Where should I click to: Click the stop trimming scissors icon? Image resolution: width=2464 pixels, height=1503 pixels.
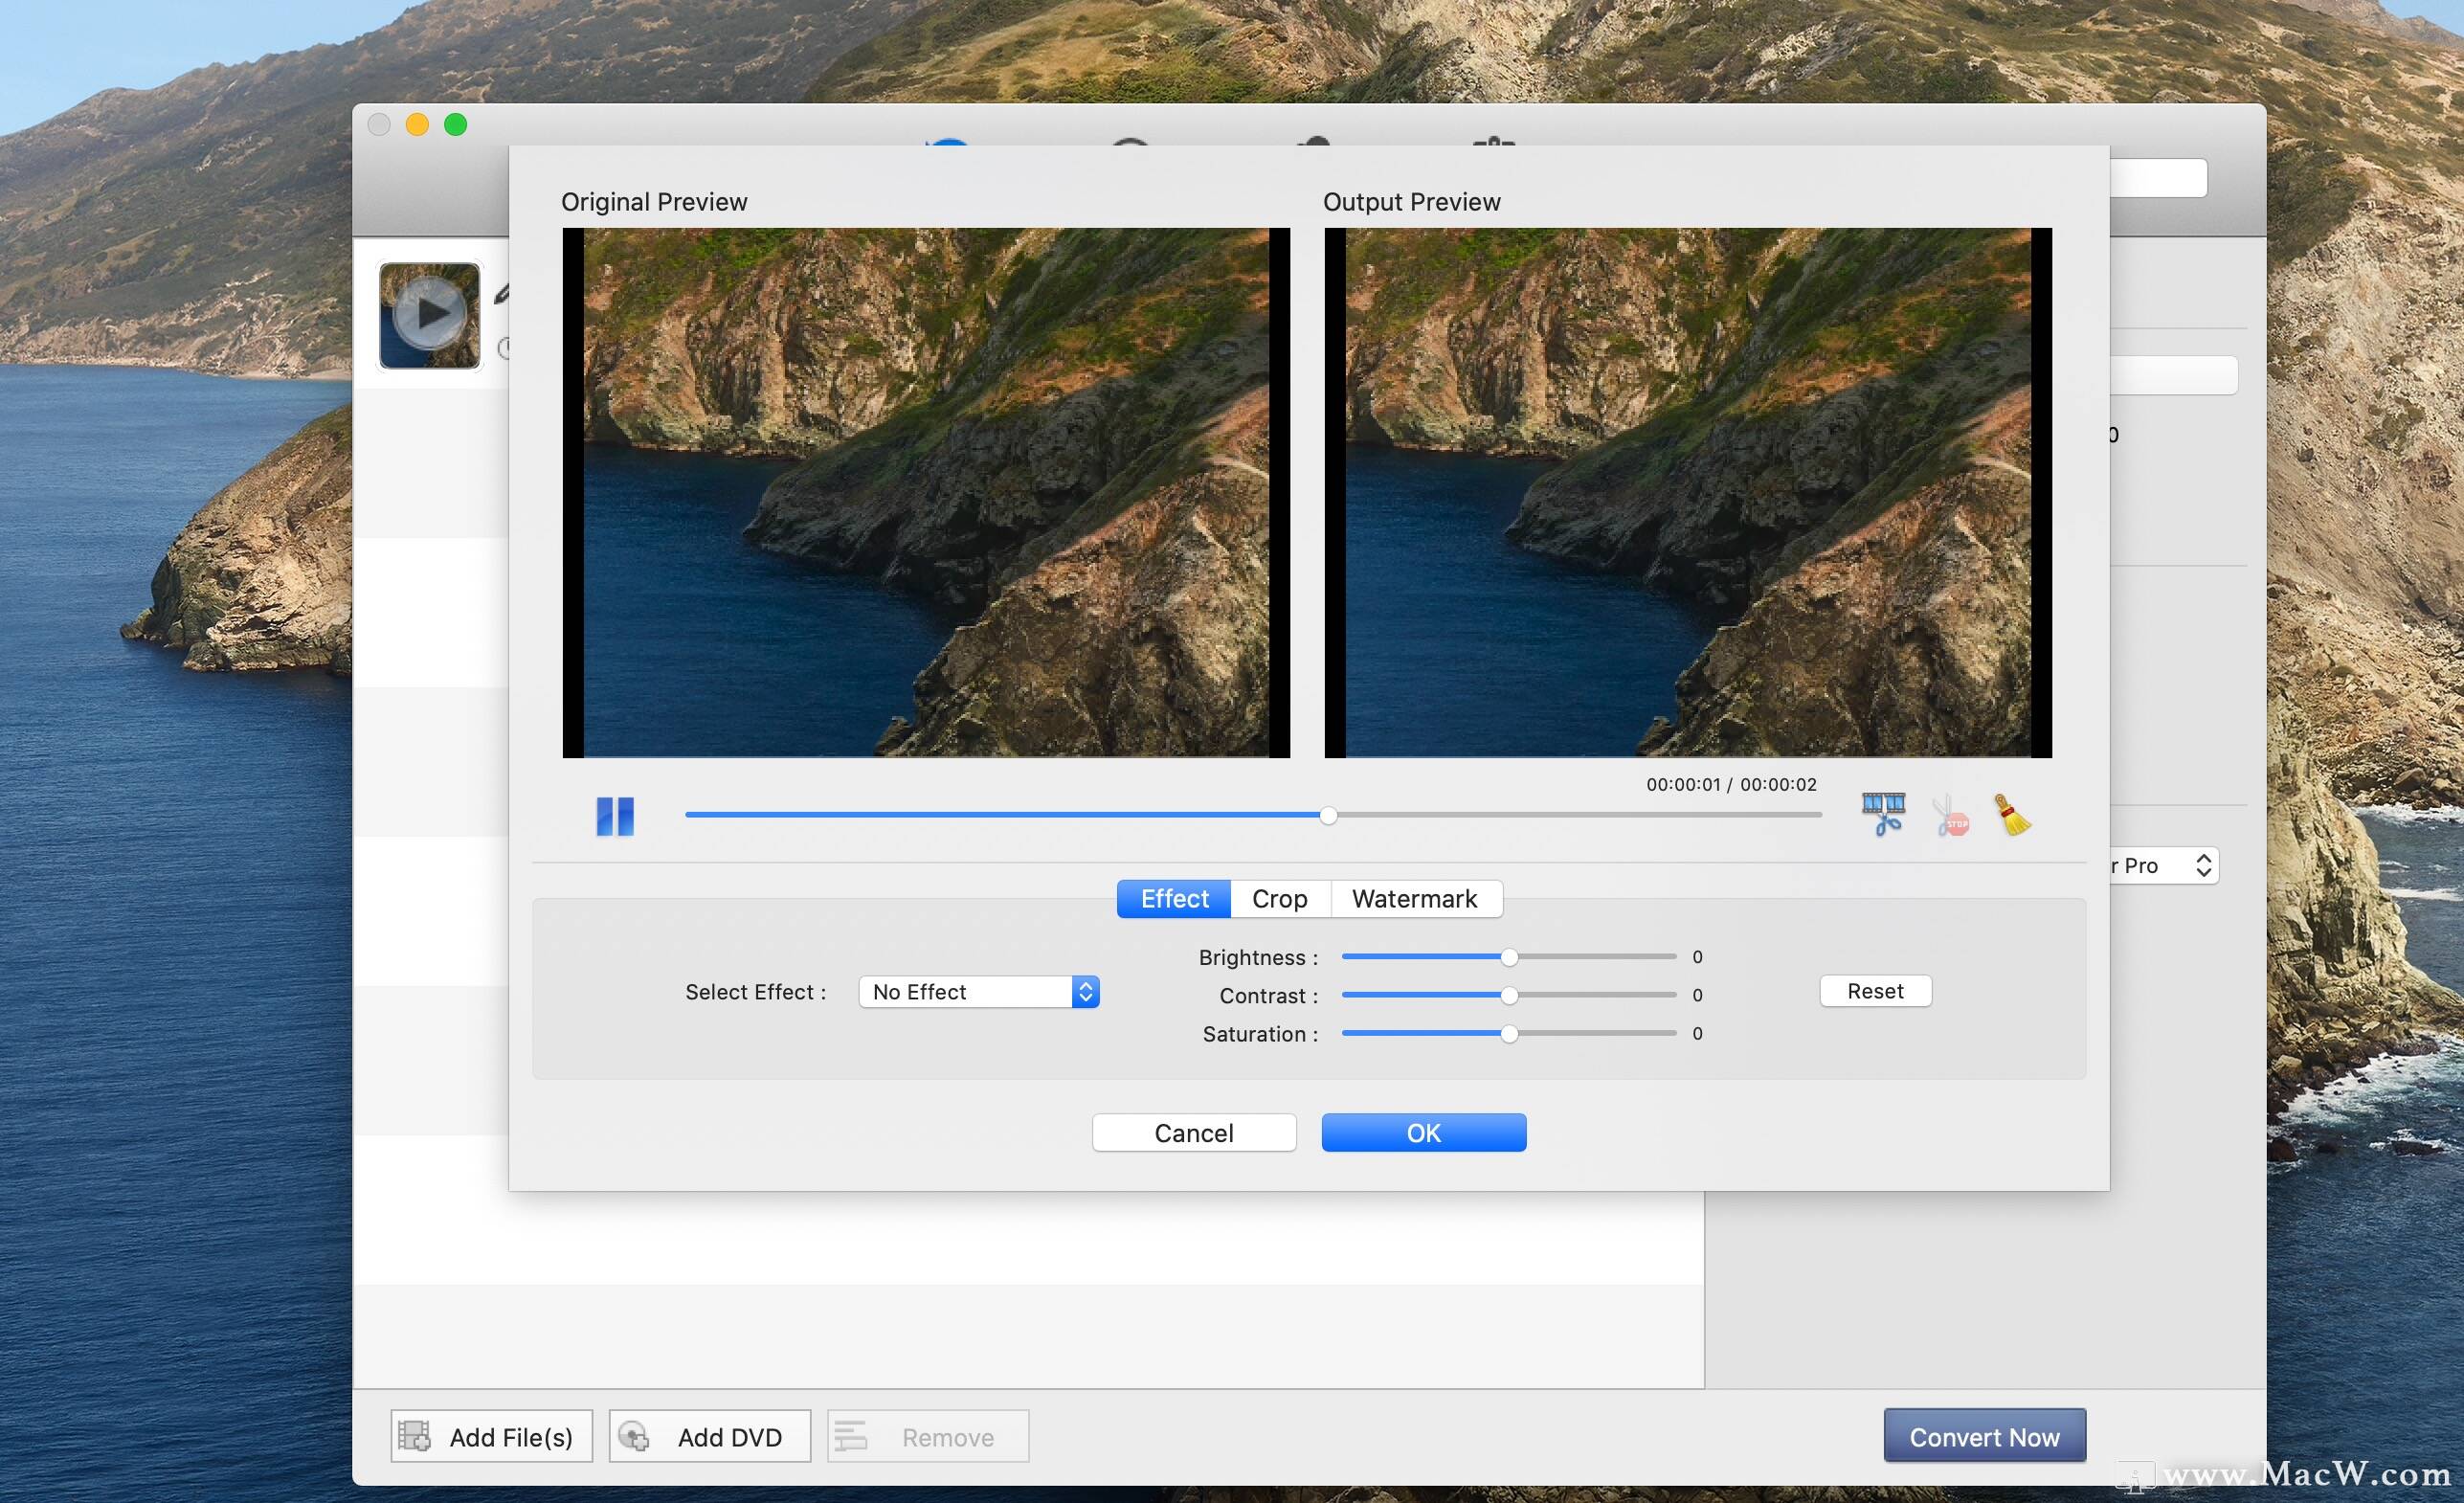1950,816
